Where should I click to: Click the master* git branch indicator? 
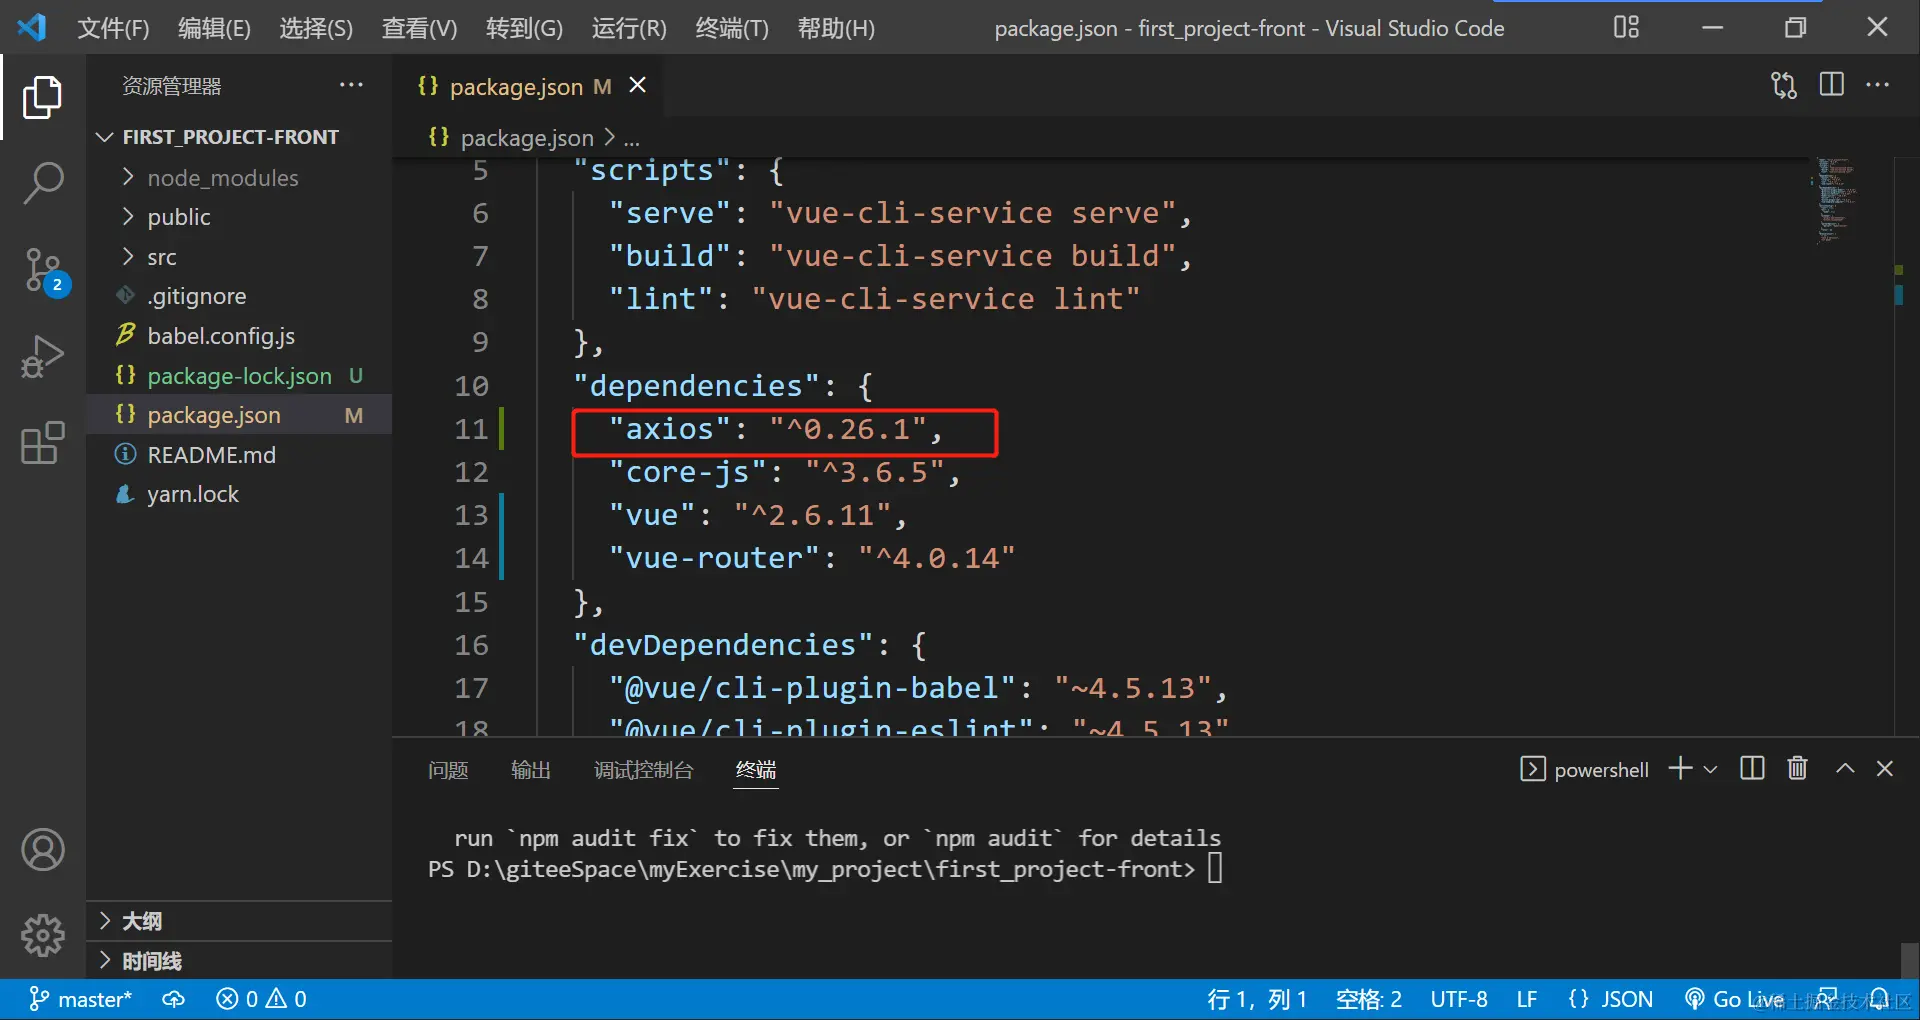pos(80,999)
